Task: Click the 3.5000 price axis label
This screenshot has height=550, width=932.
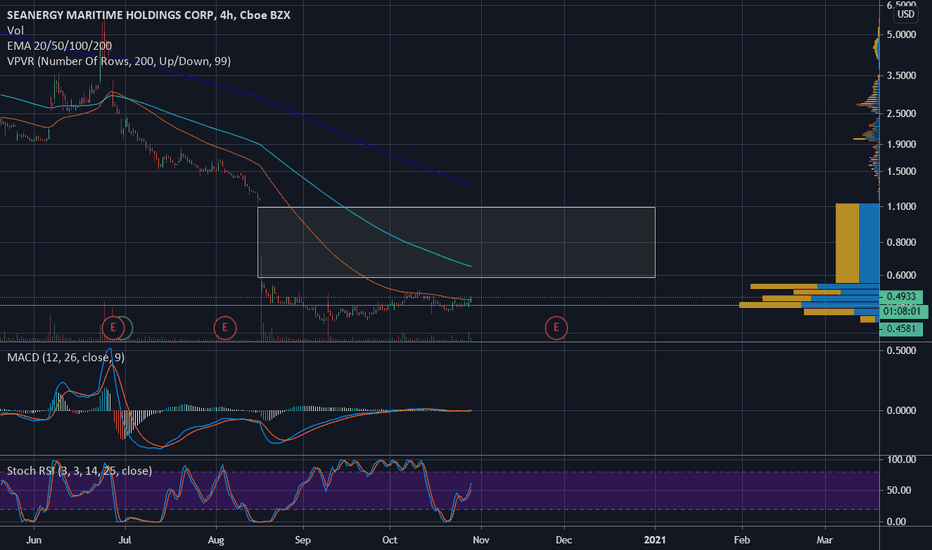Action: (x=901, y=76)
